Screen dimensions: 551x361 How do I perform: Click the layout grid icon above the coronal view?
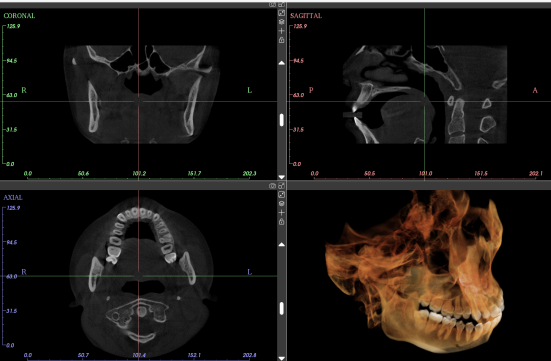281,5
